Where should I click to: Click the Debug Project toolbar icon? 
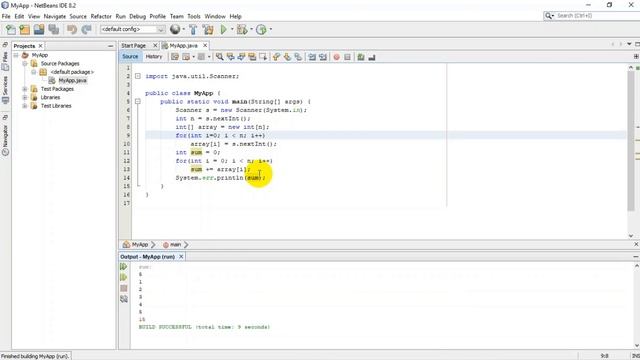click(242, 29)
